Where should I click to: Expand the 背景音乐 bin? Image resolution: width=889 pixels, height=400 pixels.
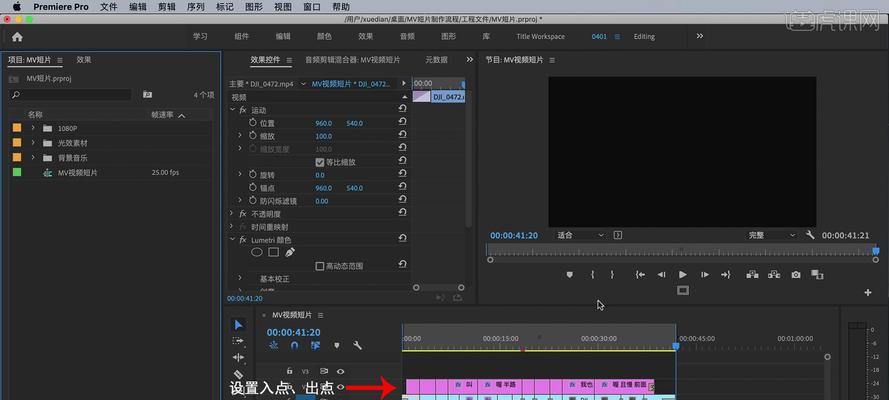click(x=33, y=158)
